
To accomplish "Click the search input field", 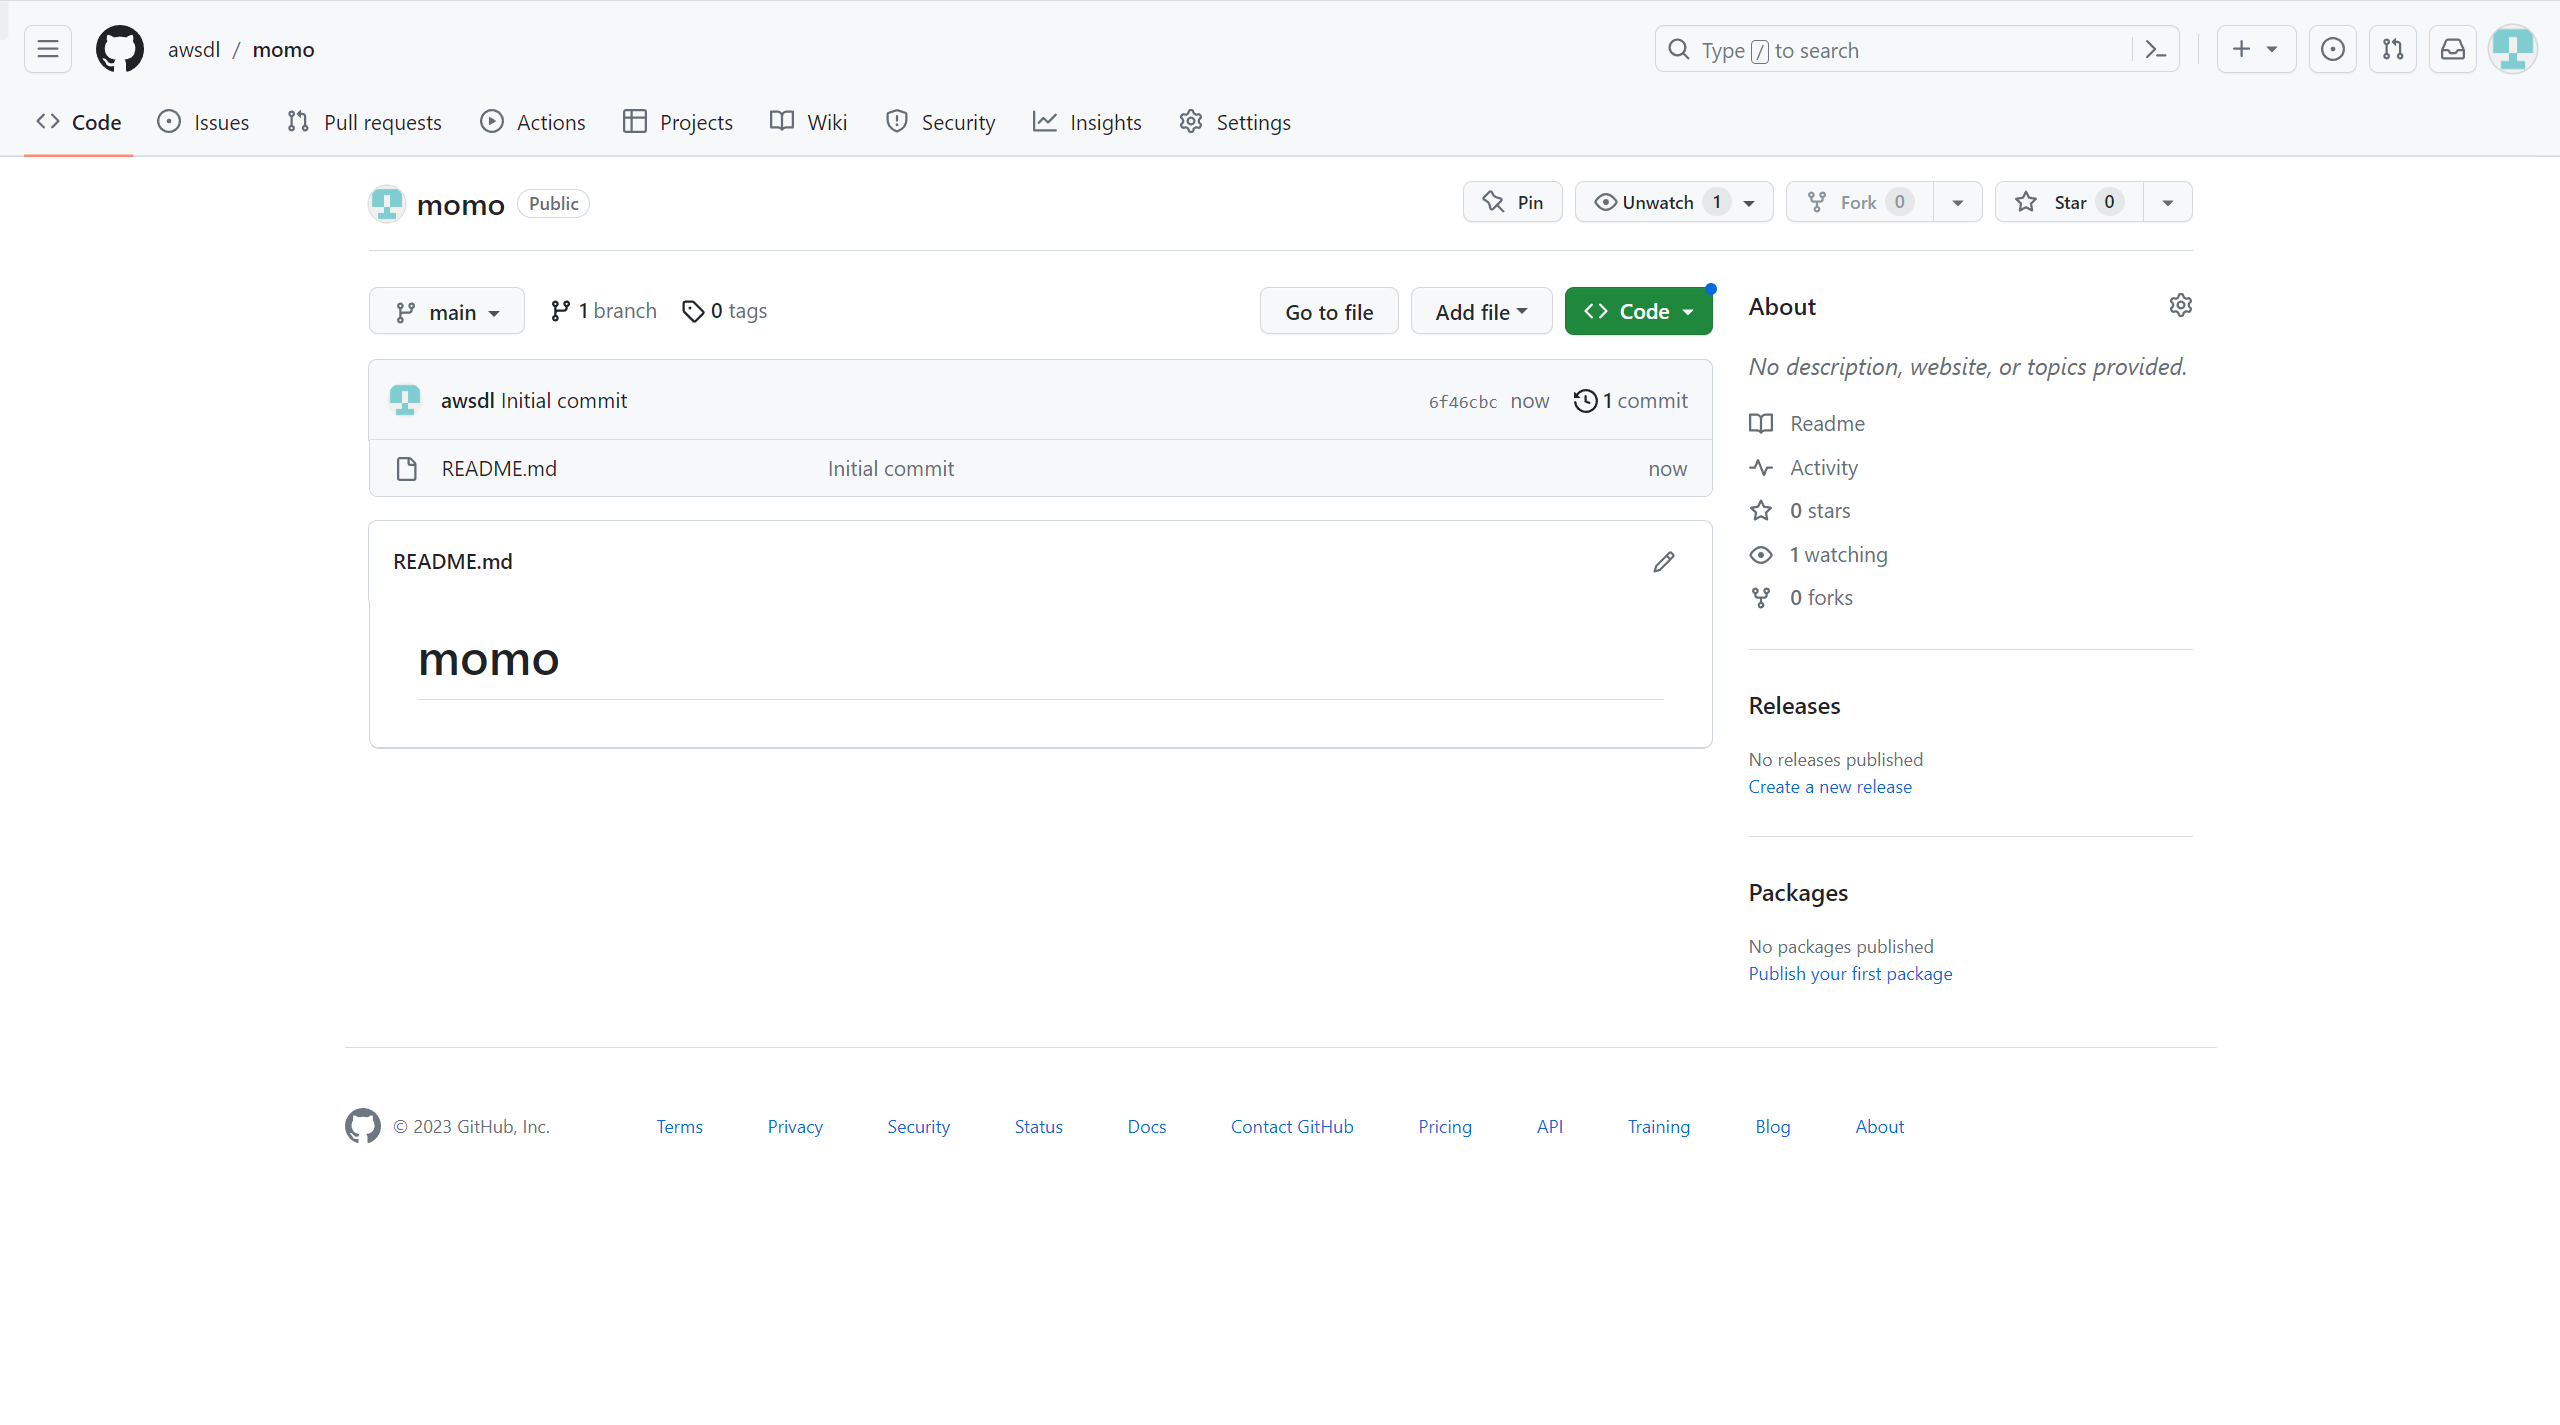I will point(1900,50).
